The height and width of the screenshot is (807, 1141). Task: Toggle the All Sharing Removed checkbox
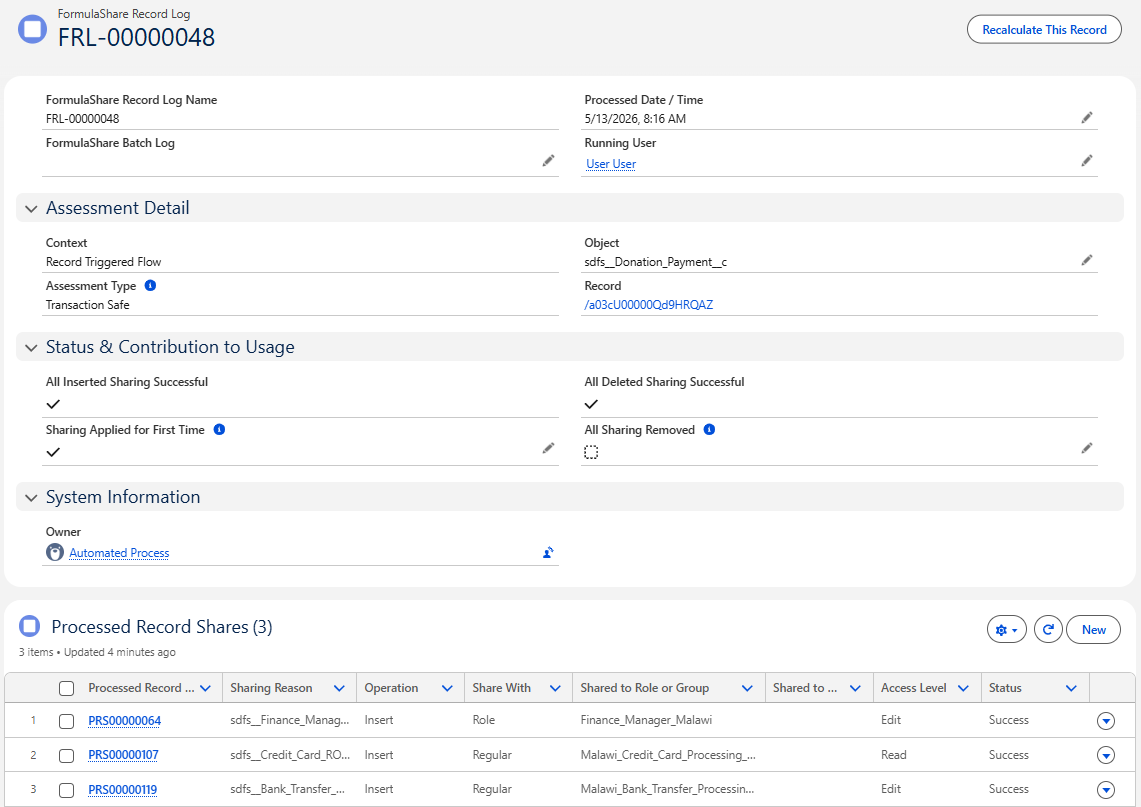click(591, 452)
